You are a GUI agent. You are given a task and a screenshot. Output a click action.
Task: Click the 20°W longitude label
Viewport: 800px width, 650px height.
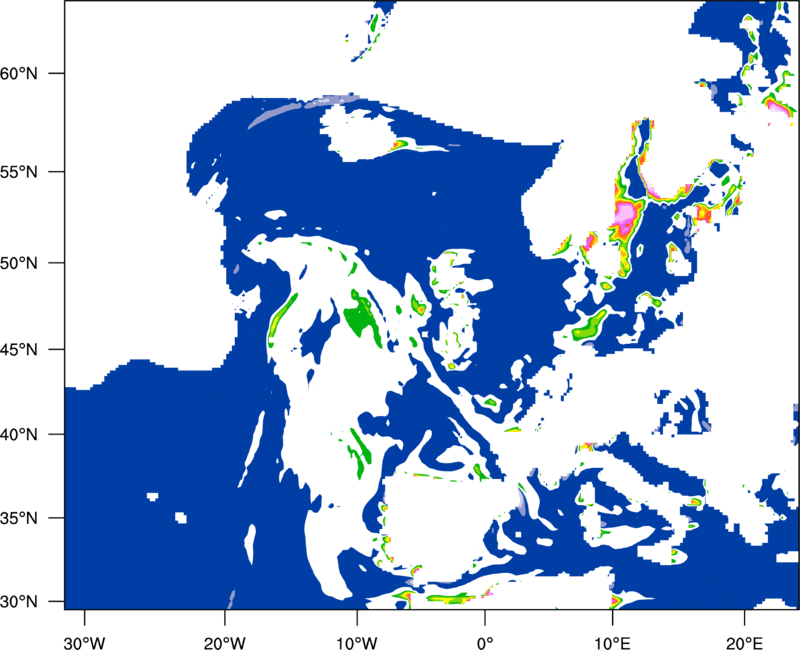pos(224,643)
